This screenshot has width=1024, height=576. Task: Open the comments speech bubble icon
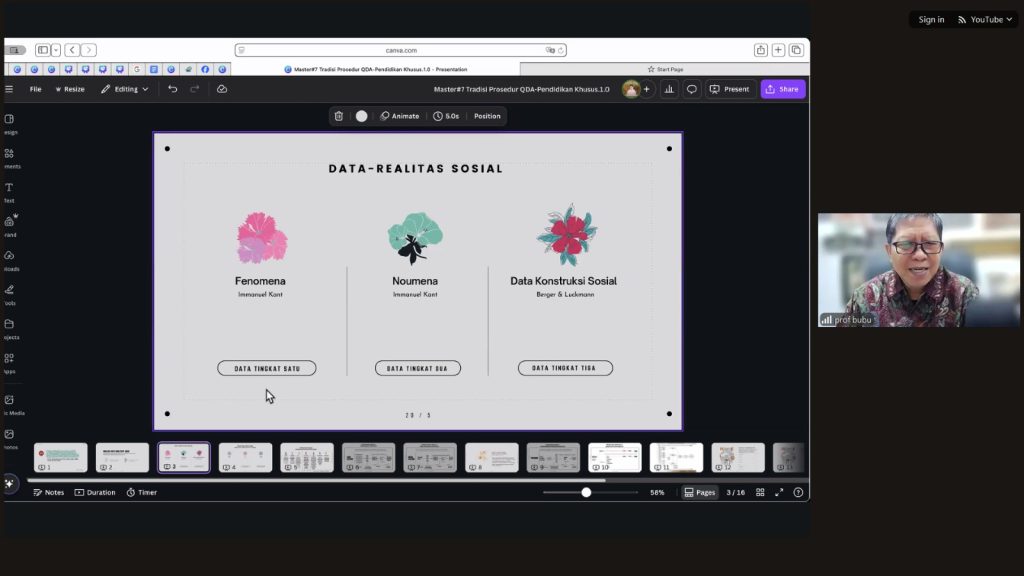click(x=691, y=89)
